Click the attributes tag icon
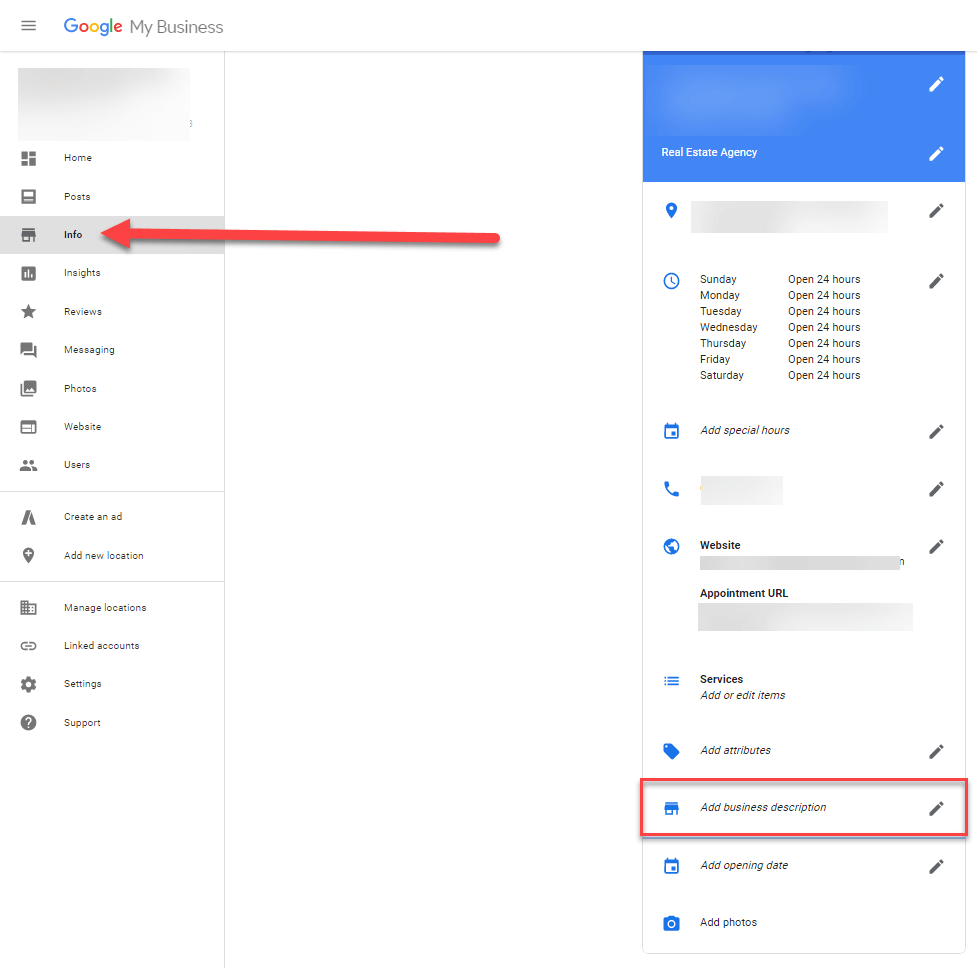The height and width of the screenshot is (968, 977). 671,751
